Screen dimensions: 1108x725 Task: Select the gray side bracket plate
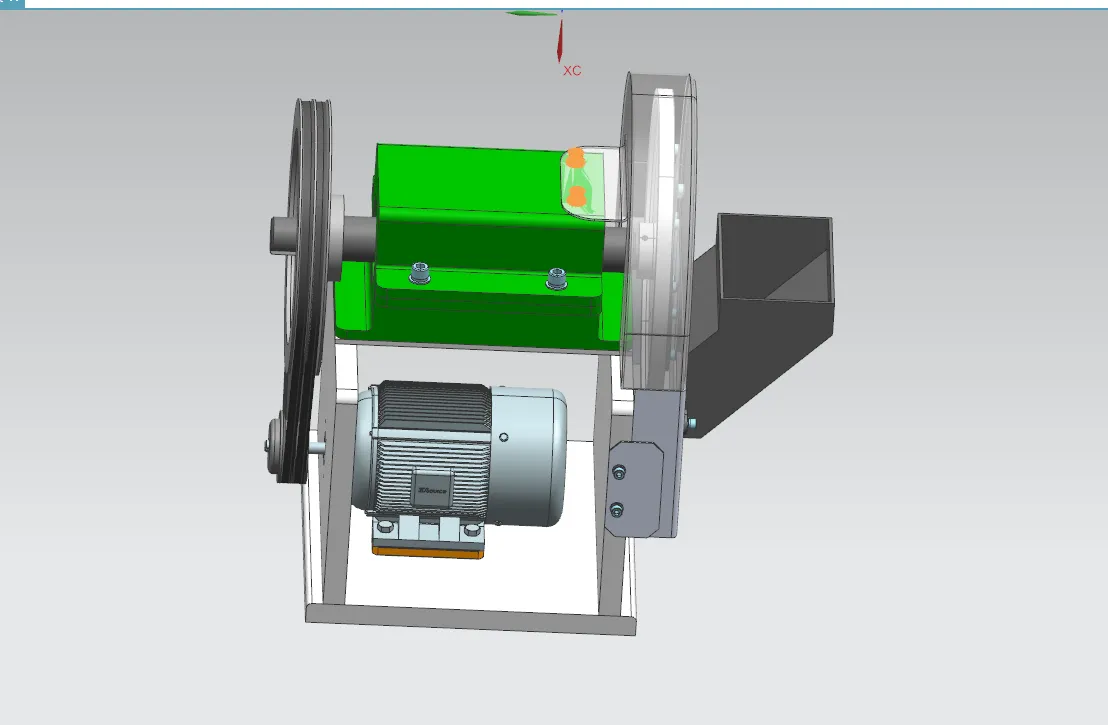636,489
